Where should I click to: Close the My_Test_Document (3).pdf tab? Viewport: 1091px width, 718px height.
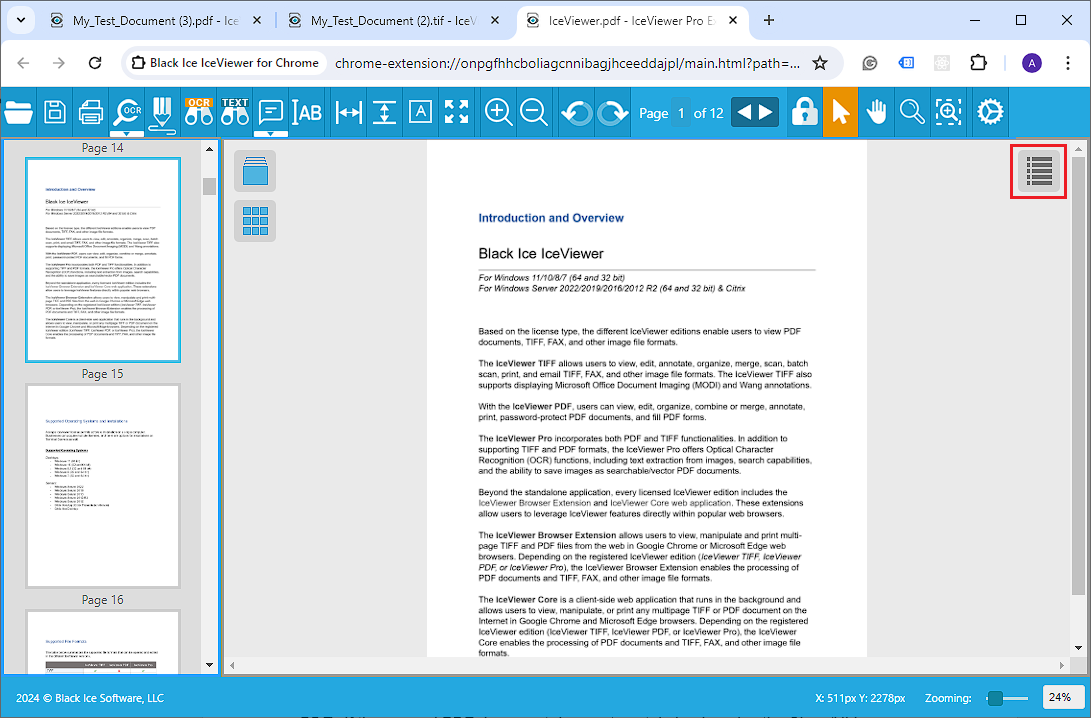pyautogui.click(x=257, y=21)
